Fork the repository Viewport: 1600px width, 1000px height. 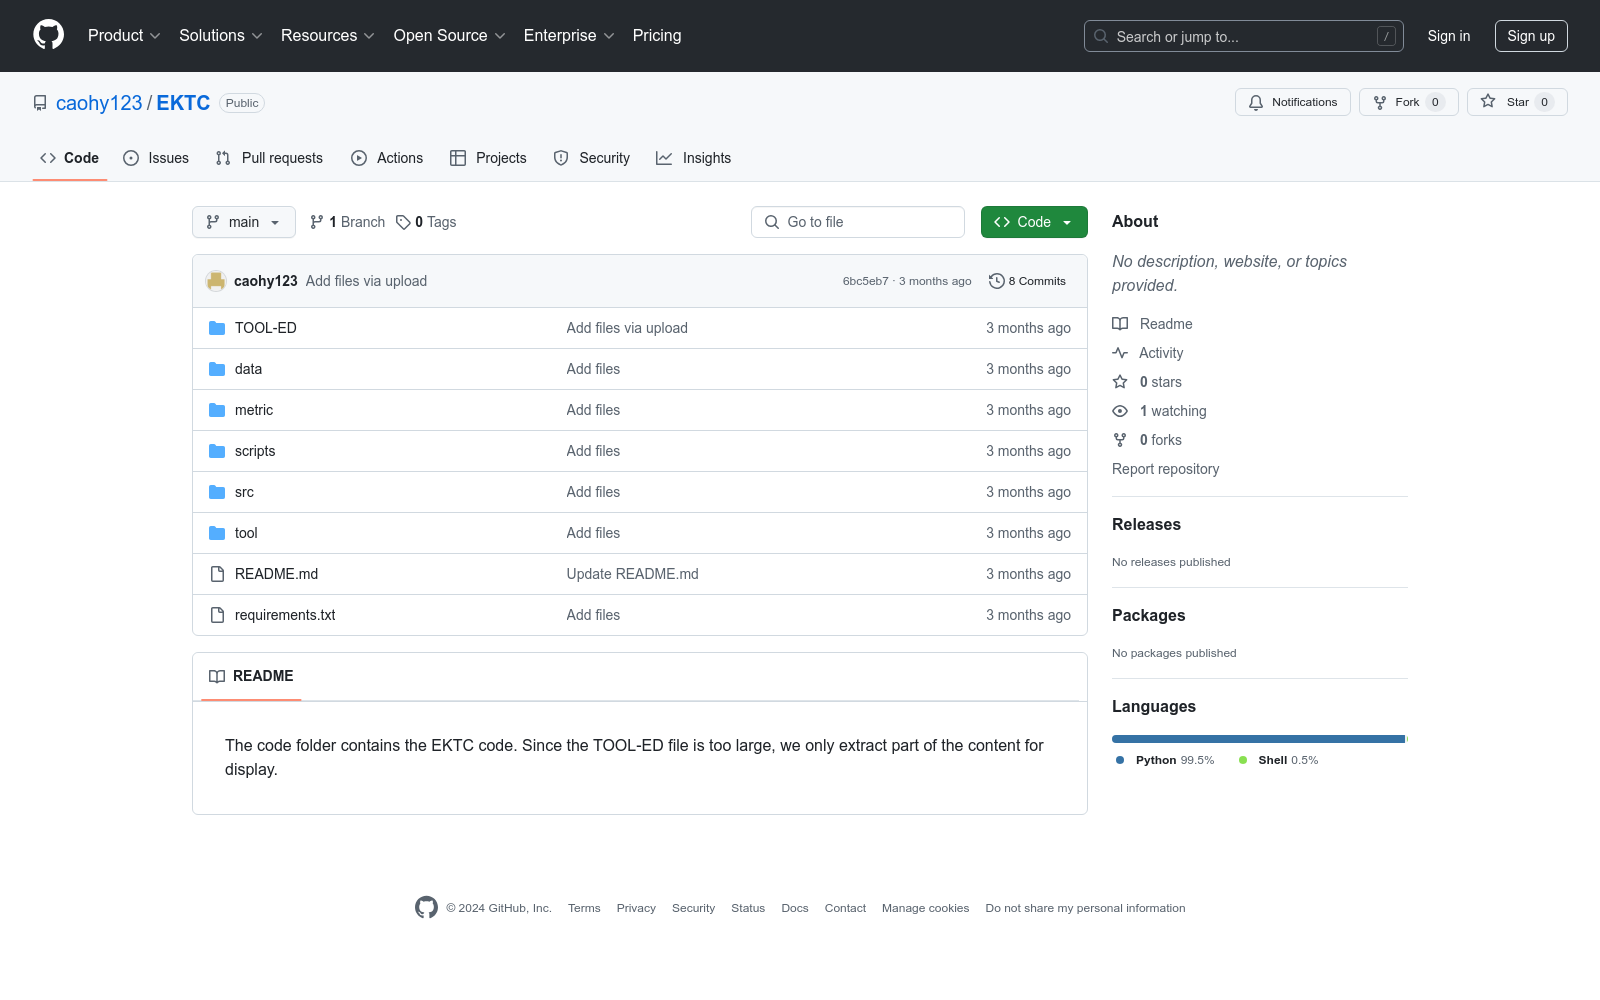point(1409,102)
